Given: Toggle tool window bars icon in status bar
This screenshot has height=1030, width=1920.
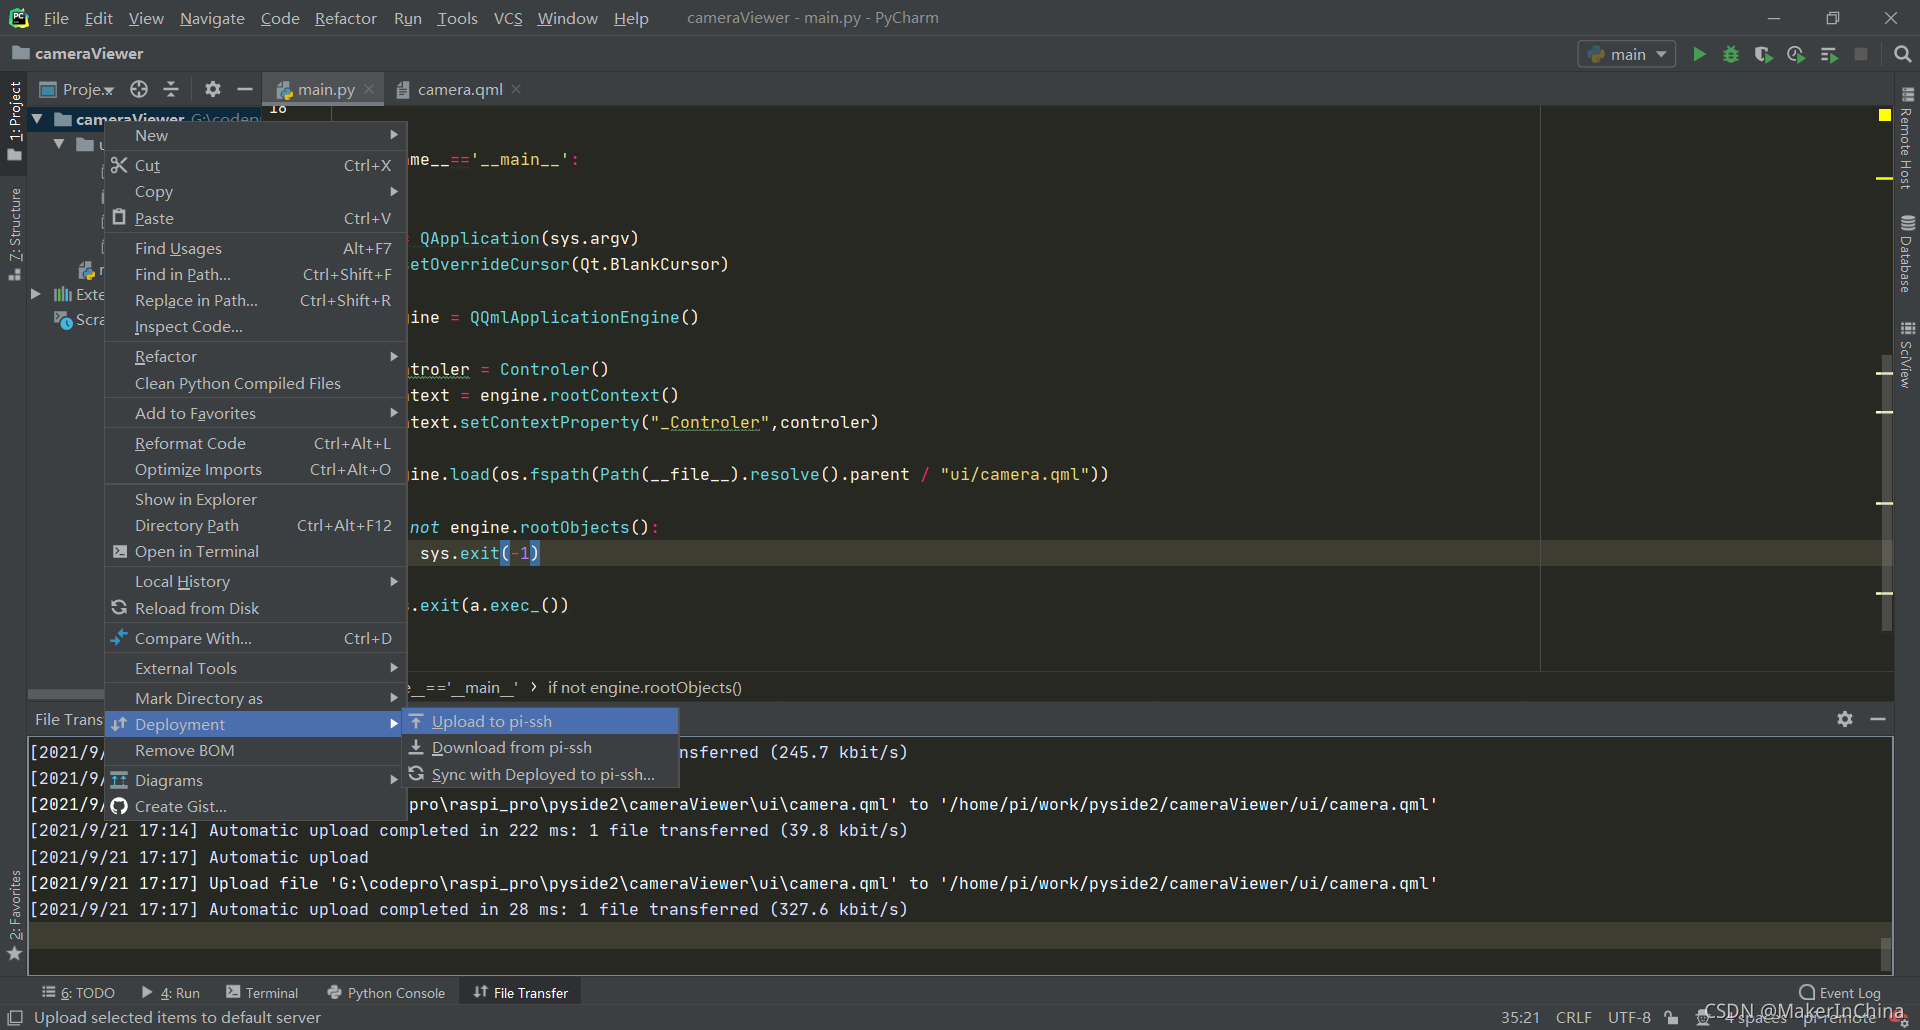Looking at the screenshot, I should tap(15, 1017).
